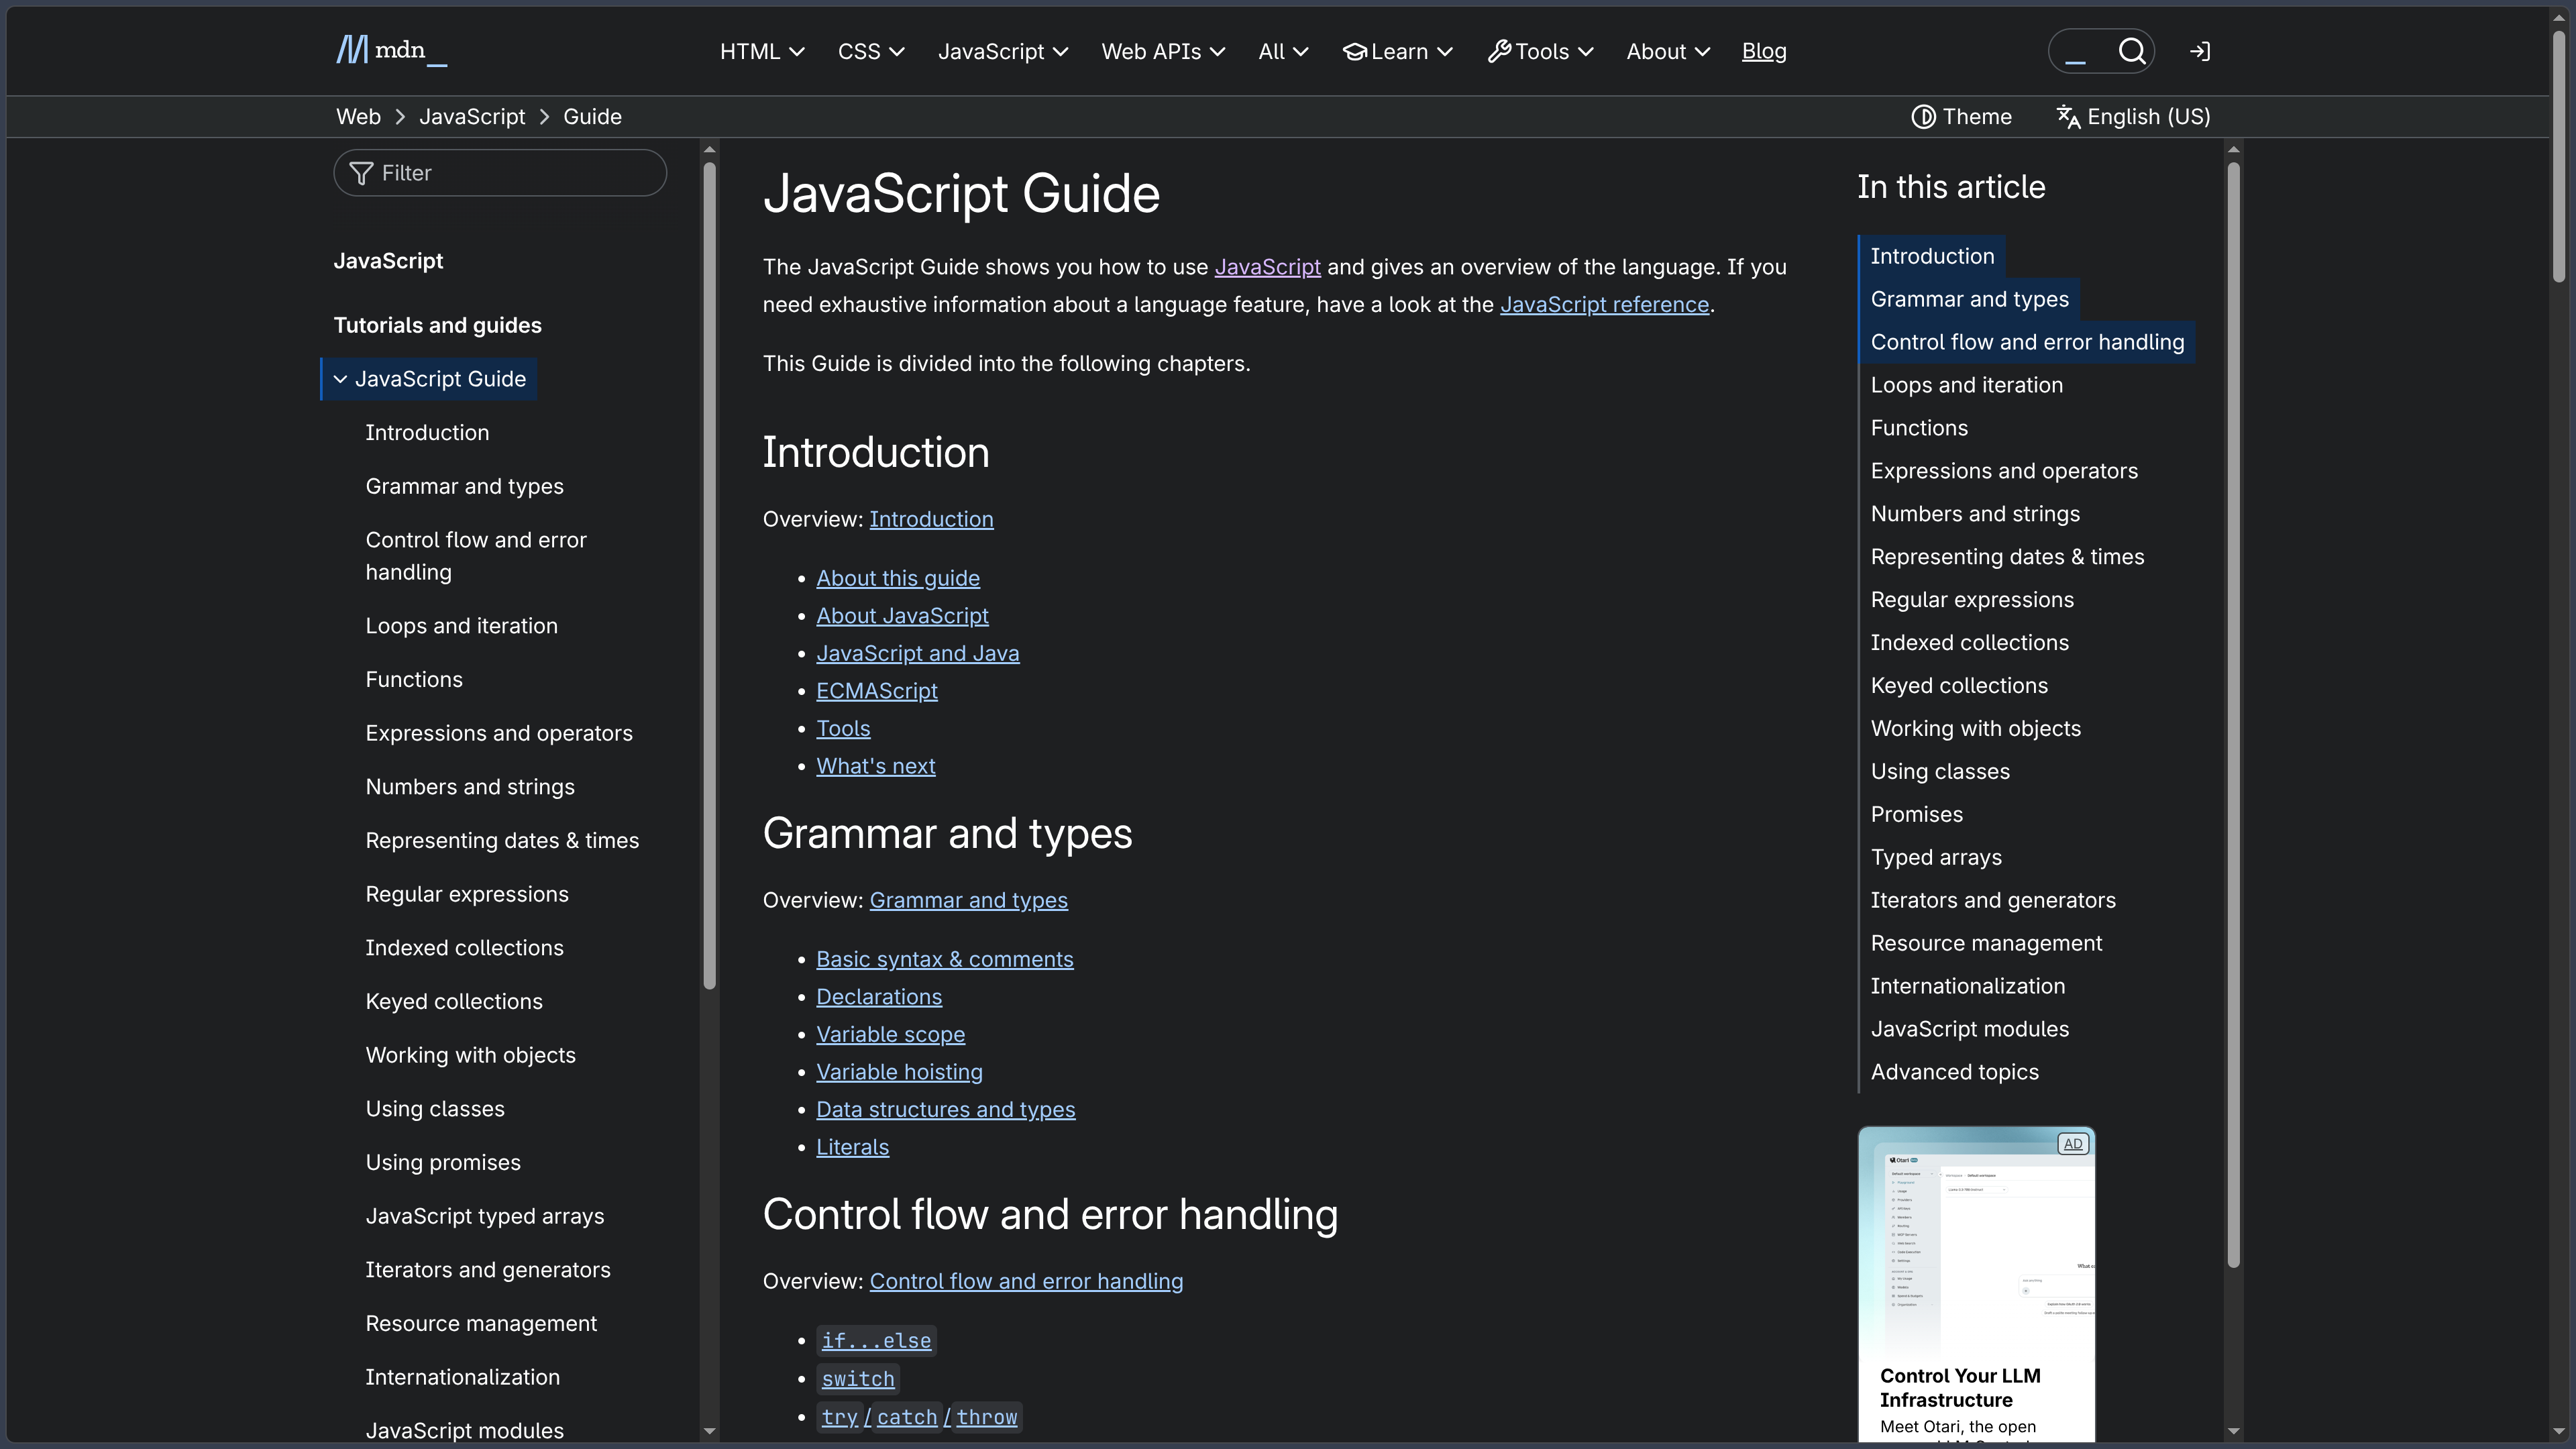
Task: Click the Web breadcrumb
Action: coord(358,117)
